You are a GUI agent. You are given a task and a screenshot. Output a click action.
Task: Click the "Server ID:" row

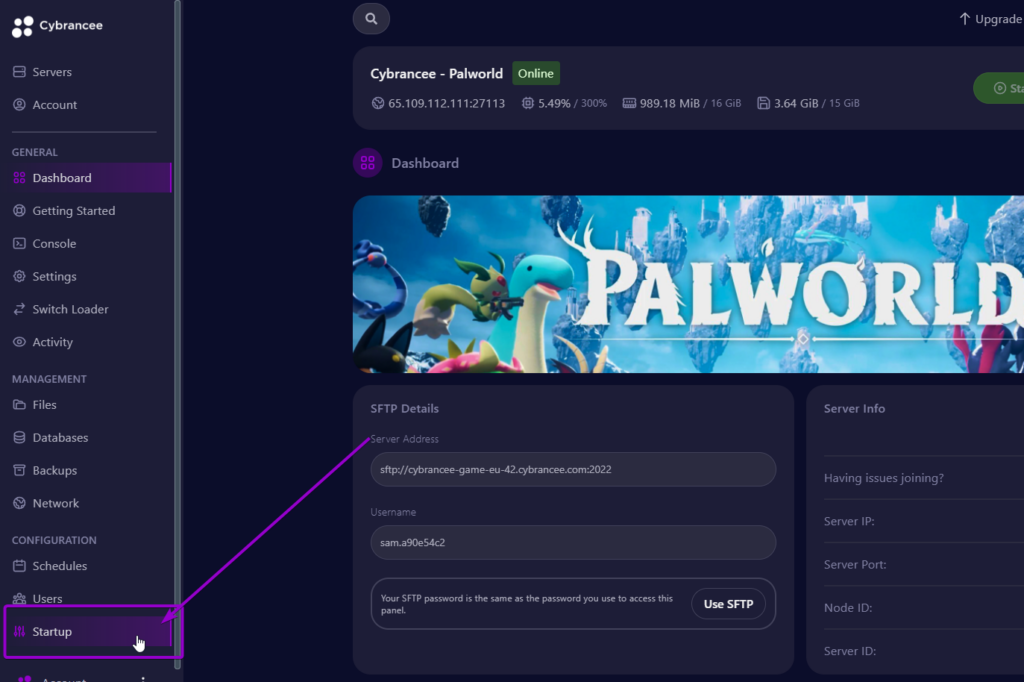(x=923, y=651)
